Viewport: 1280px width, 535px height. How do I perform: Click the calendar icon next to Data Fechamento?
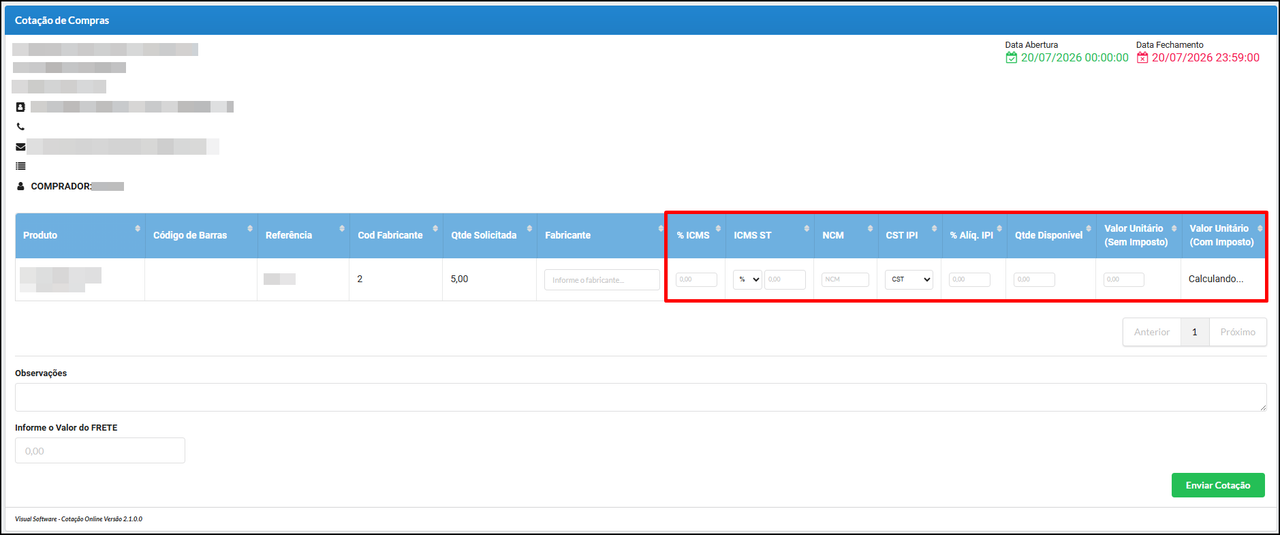pyautogui.click(x=1142, y=58)
